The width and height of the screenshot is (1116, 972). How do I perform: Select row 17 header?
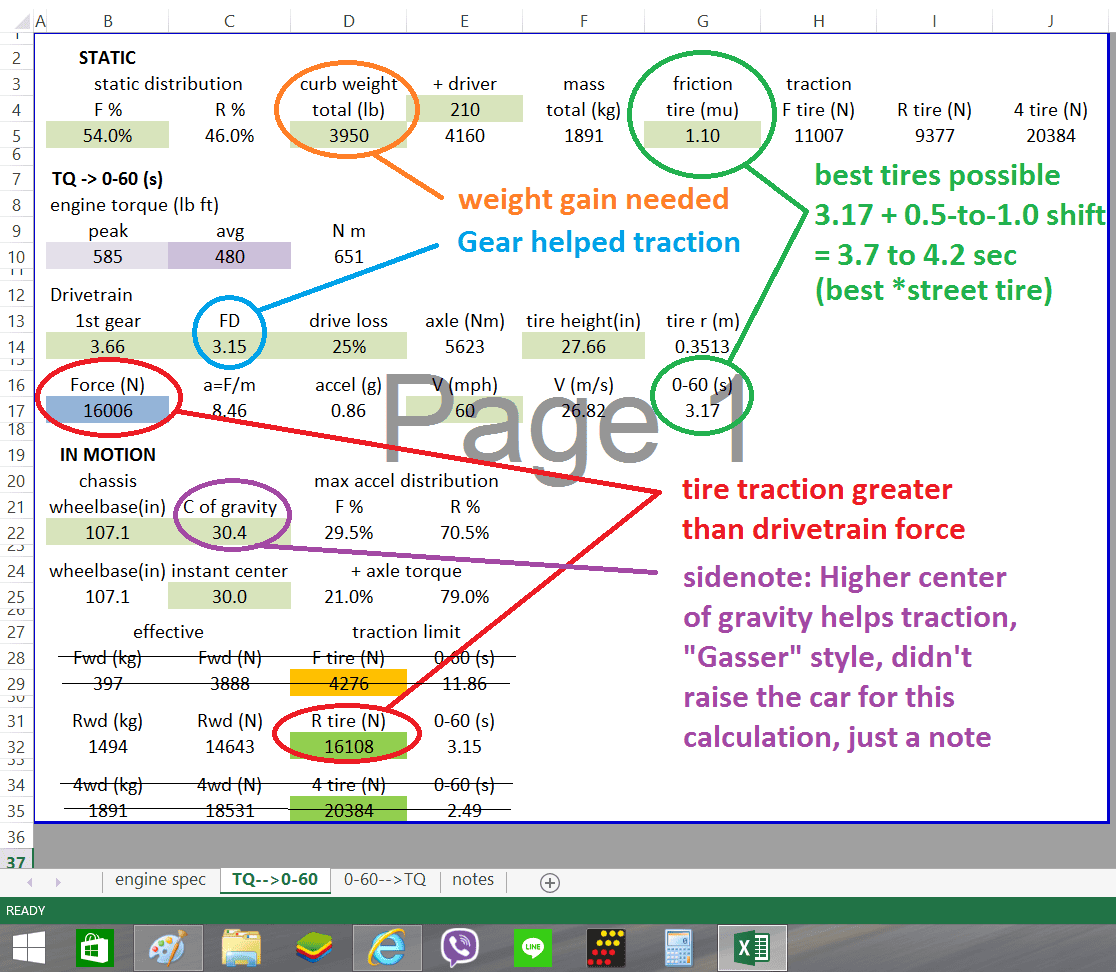(x=16, y=411)
